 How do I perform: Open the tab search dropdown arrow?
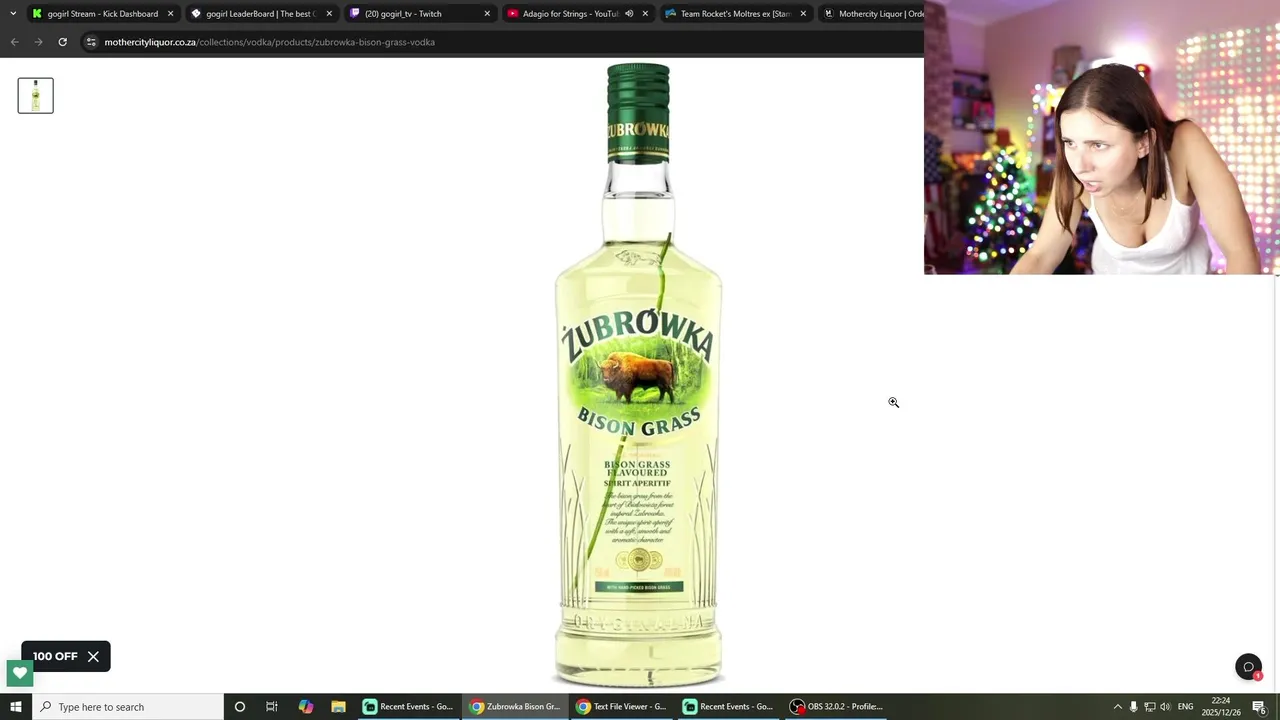[x=13, y=14]
